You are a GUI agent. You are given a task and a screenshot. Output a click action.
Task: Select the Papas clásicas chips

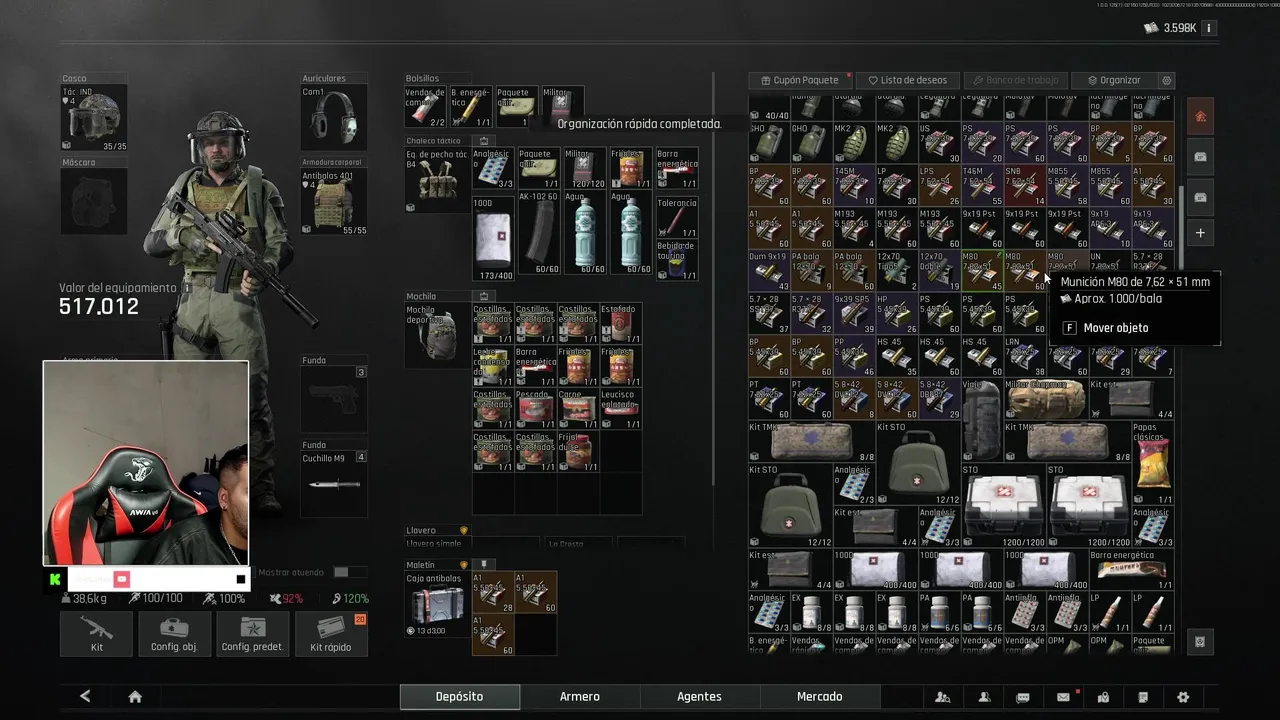tap(1152, 464)
